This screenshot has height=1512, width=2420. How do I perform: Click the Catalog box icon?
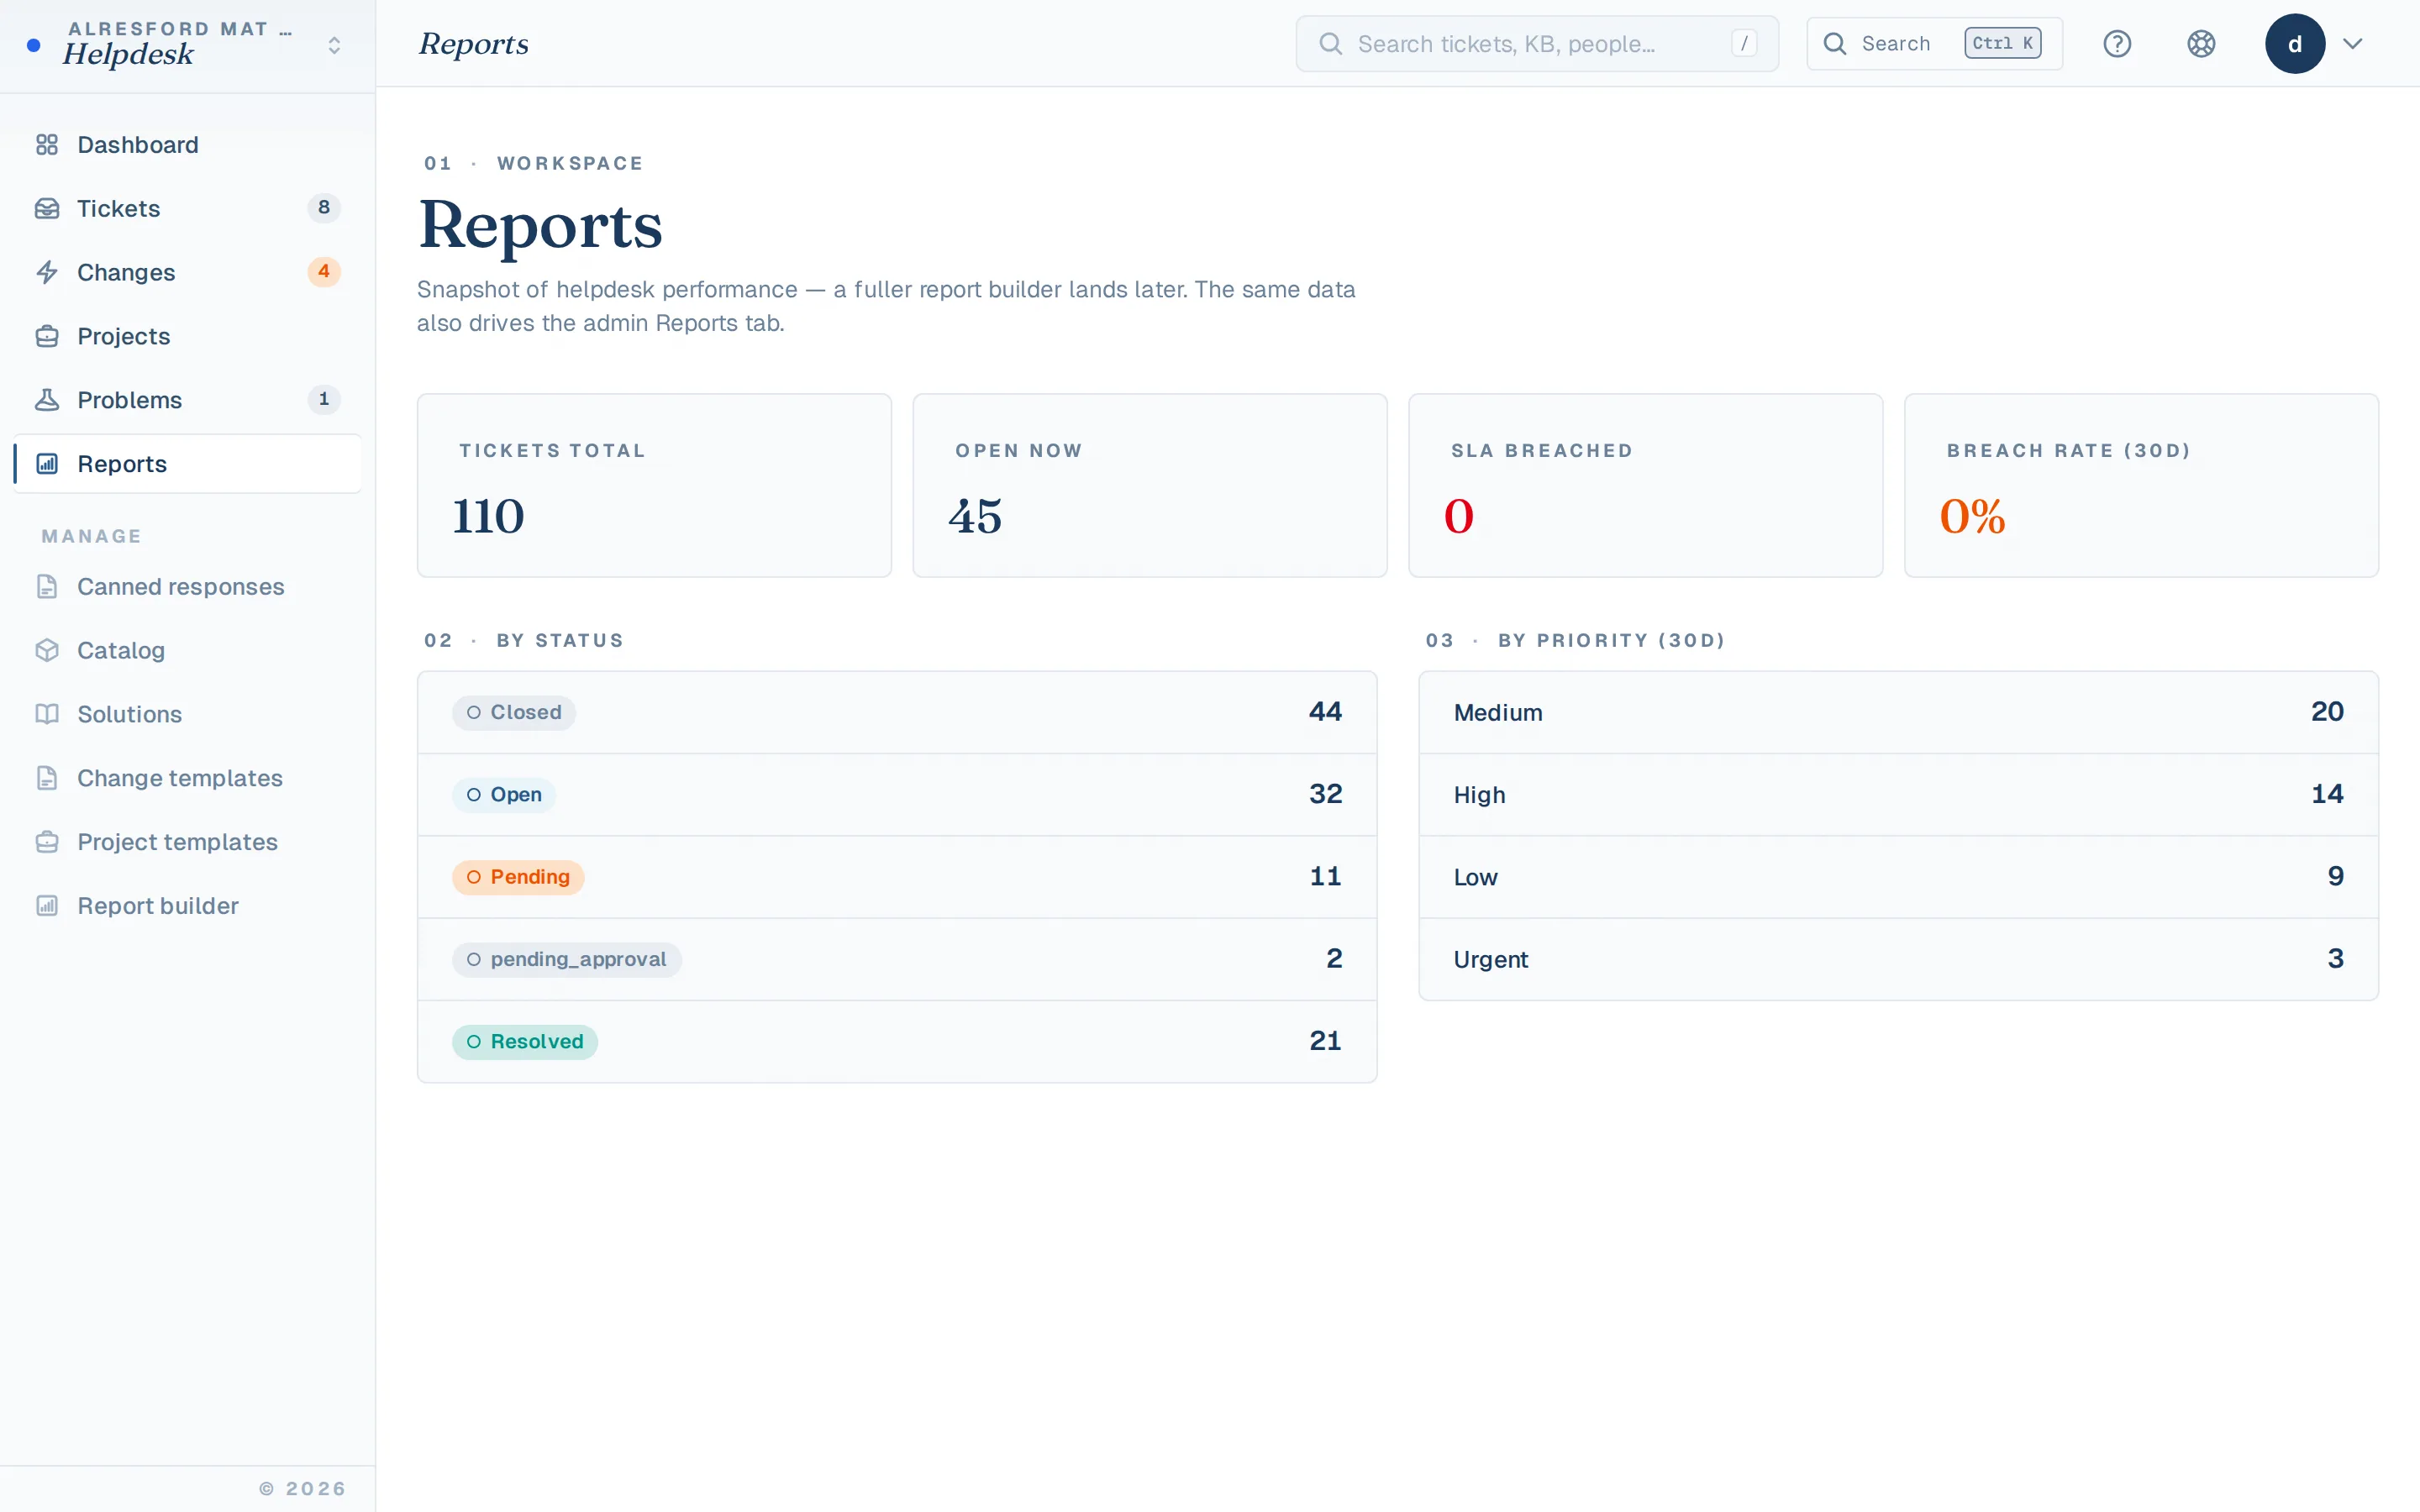click(x=47, y=651)
